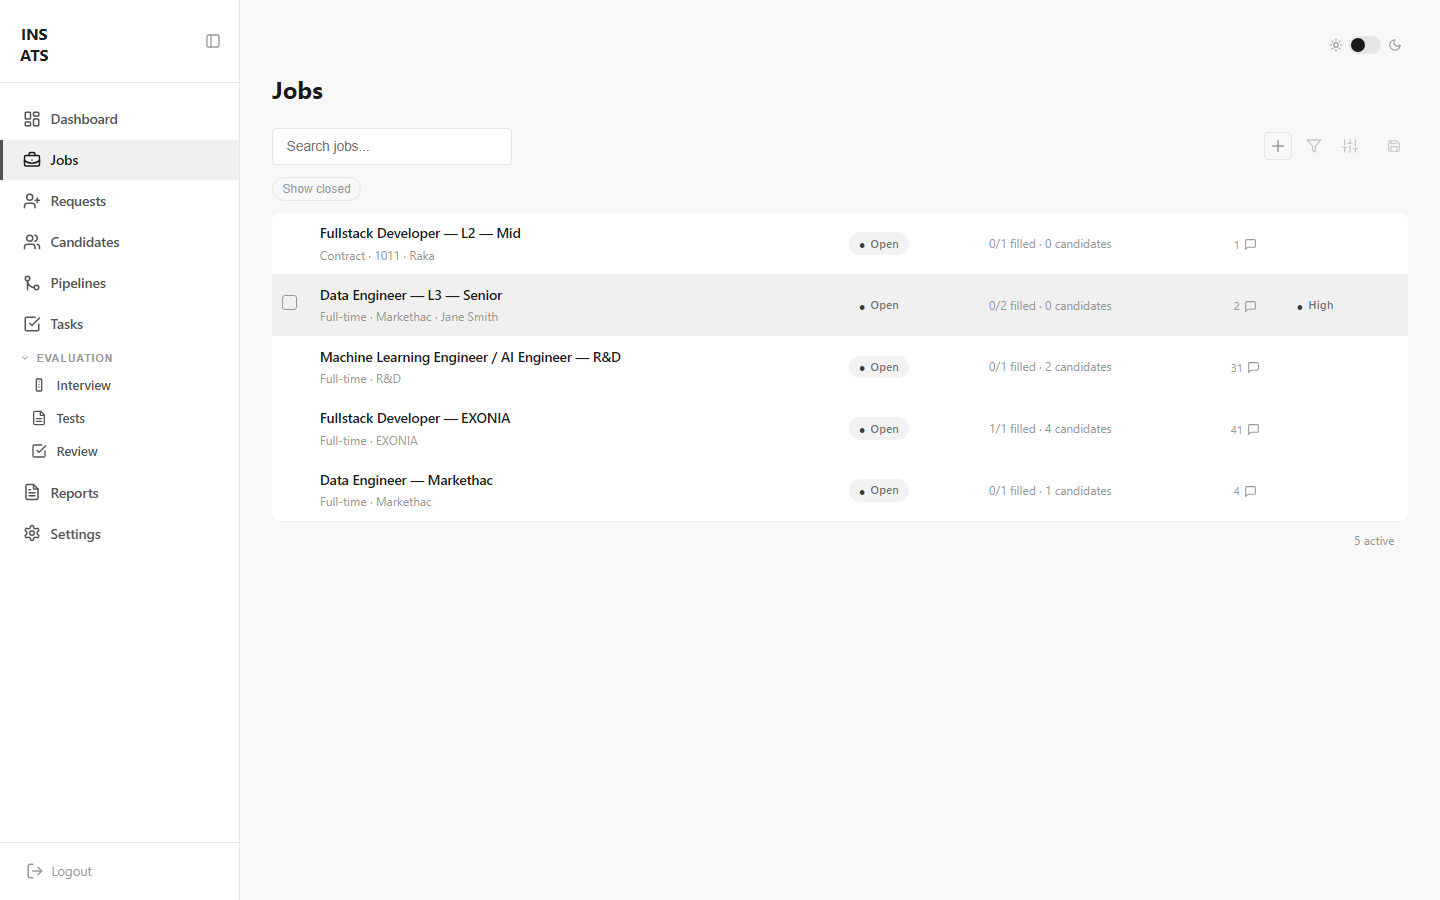Open the Pipelines page

pos(120,283)
